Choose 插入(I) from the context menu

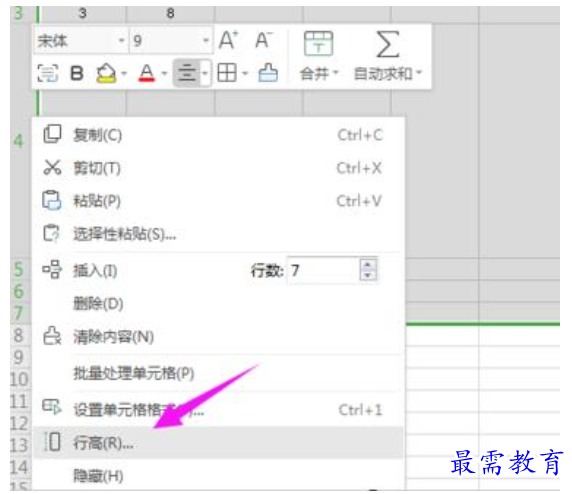[95, 270]
